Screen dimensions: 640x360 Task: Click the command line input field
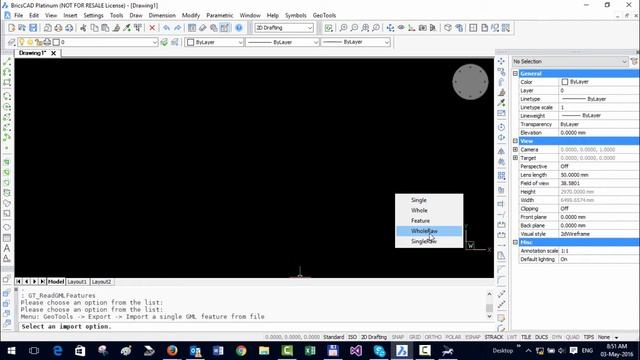tap(256, 327)
